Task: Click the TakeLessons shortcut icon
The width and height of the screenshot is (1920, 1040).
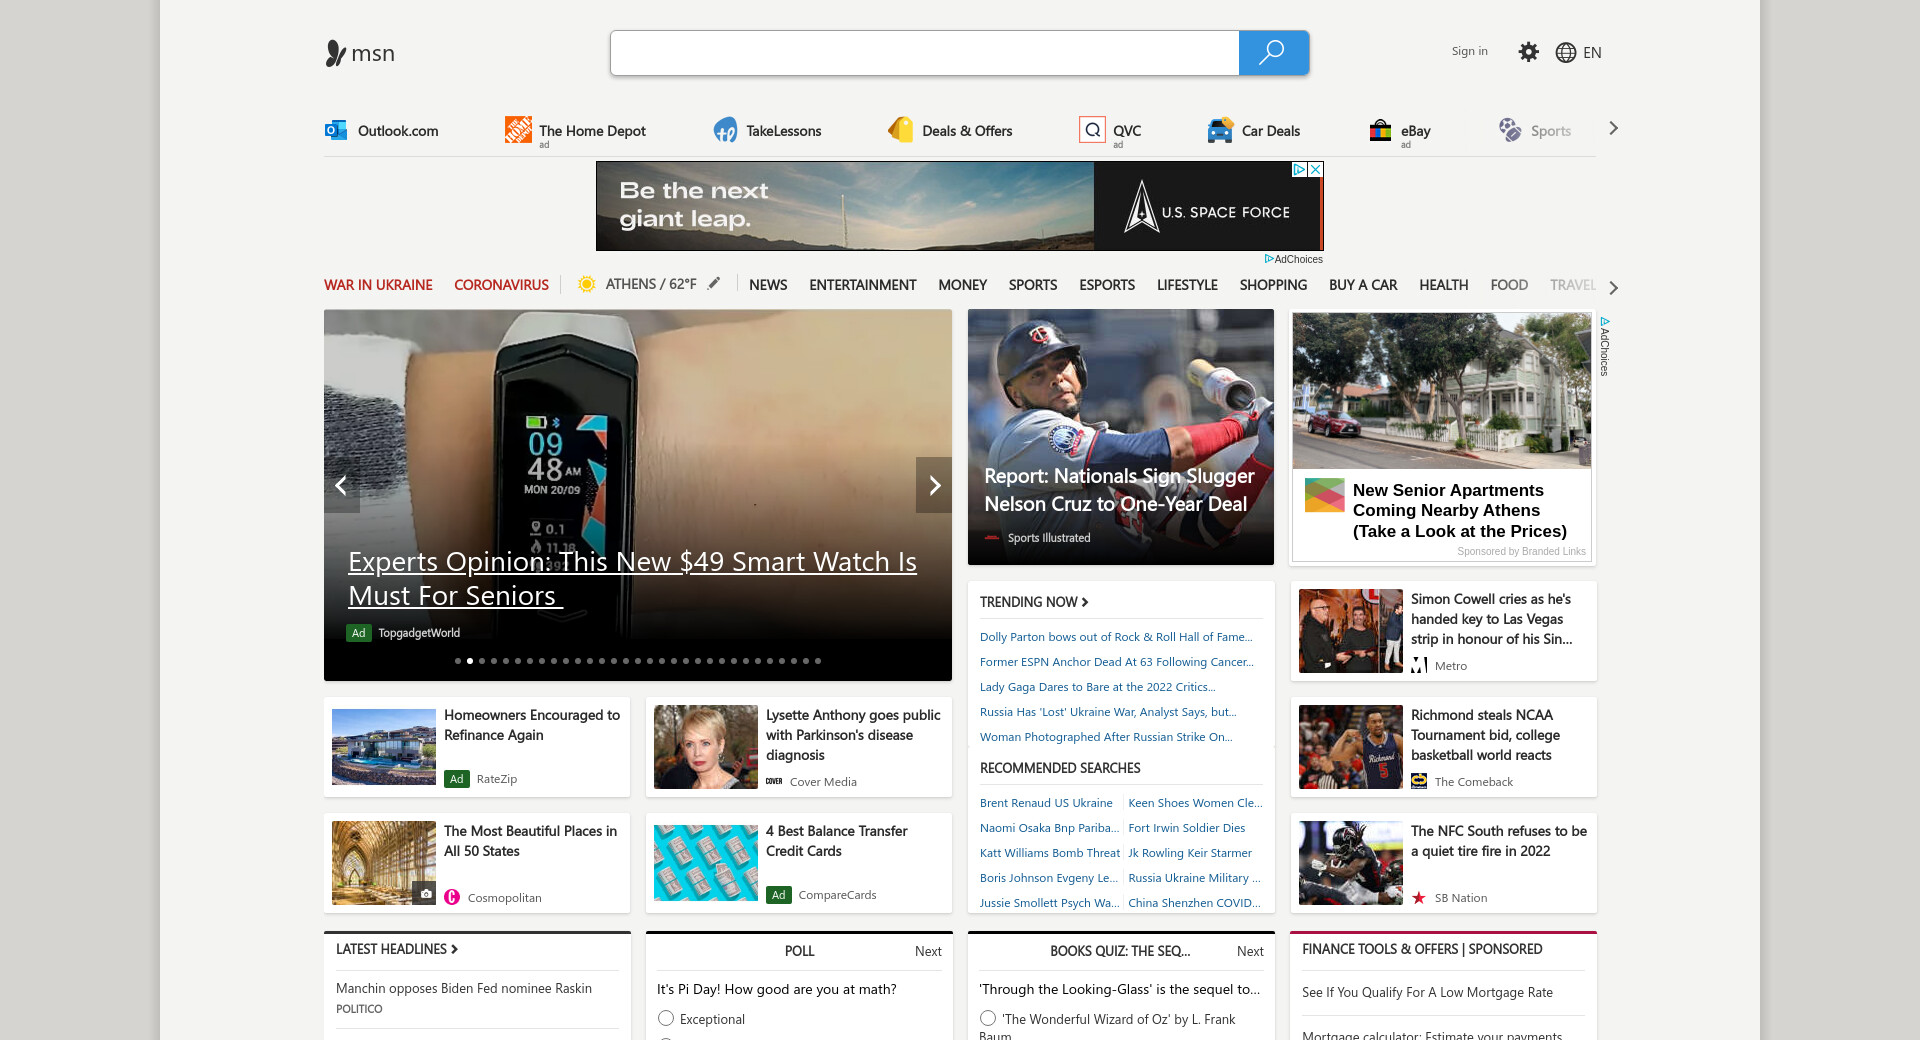Action: tap(725, 130)
